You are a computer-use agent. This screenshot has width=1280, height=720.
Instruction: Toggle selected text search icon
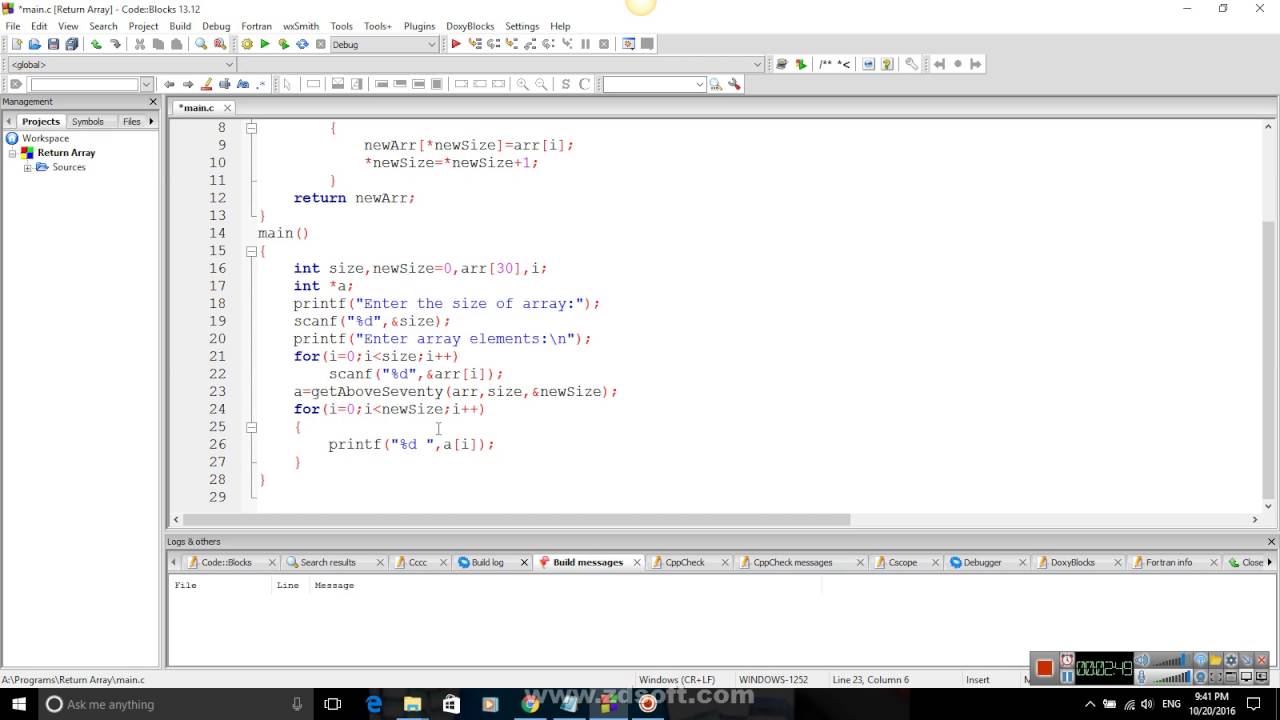tap(225, 84)
